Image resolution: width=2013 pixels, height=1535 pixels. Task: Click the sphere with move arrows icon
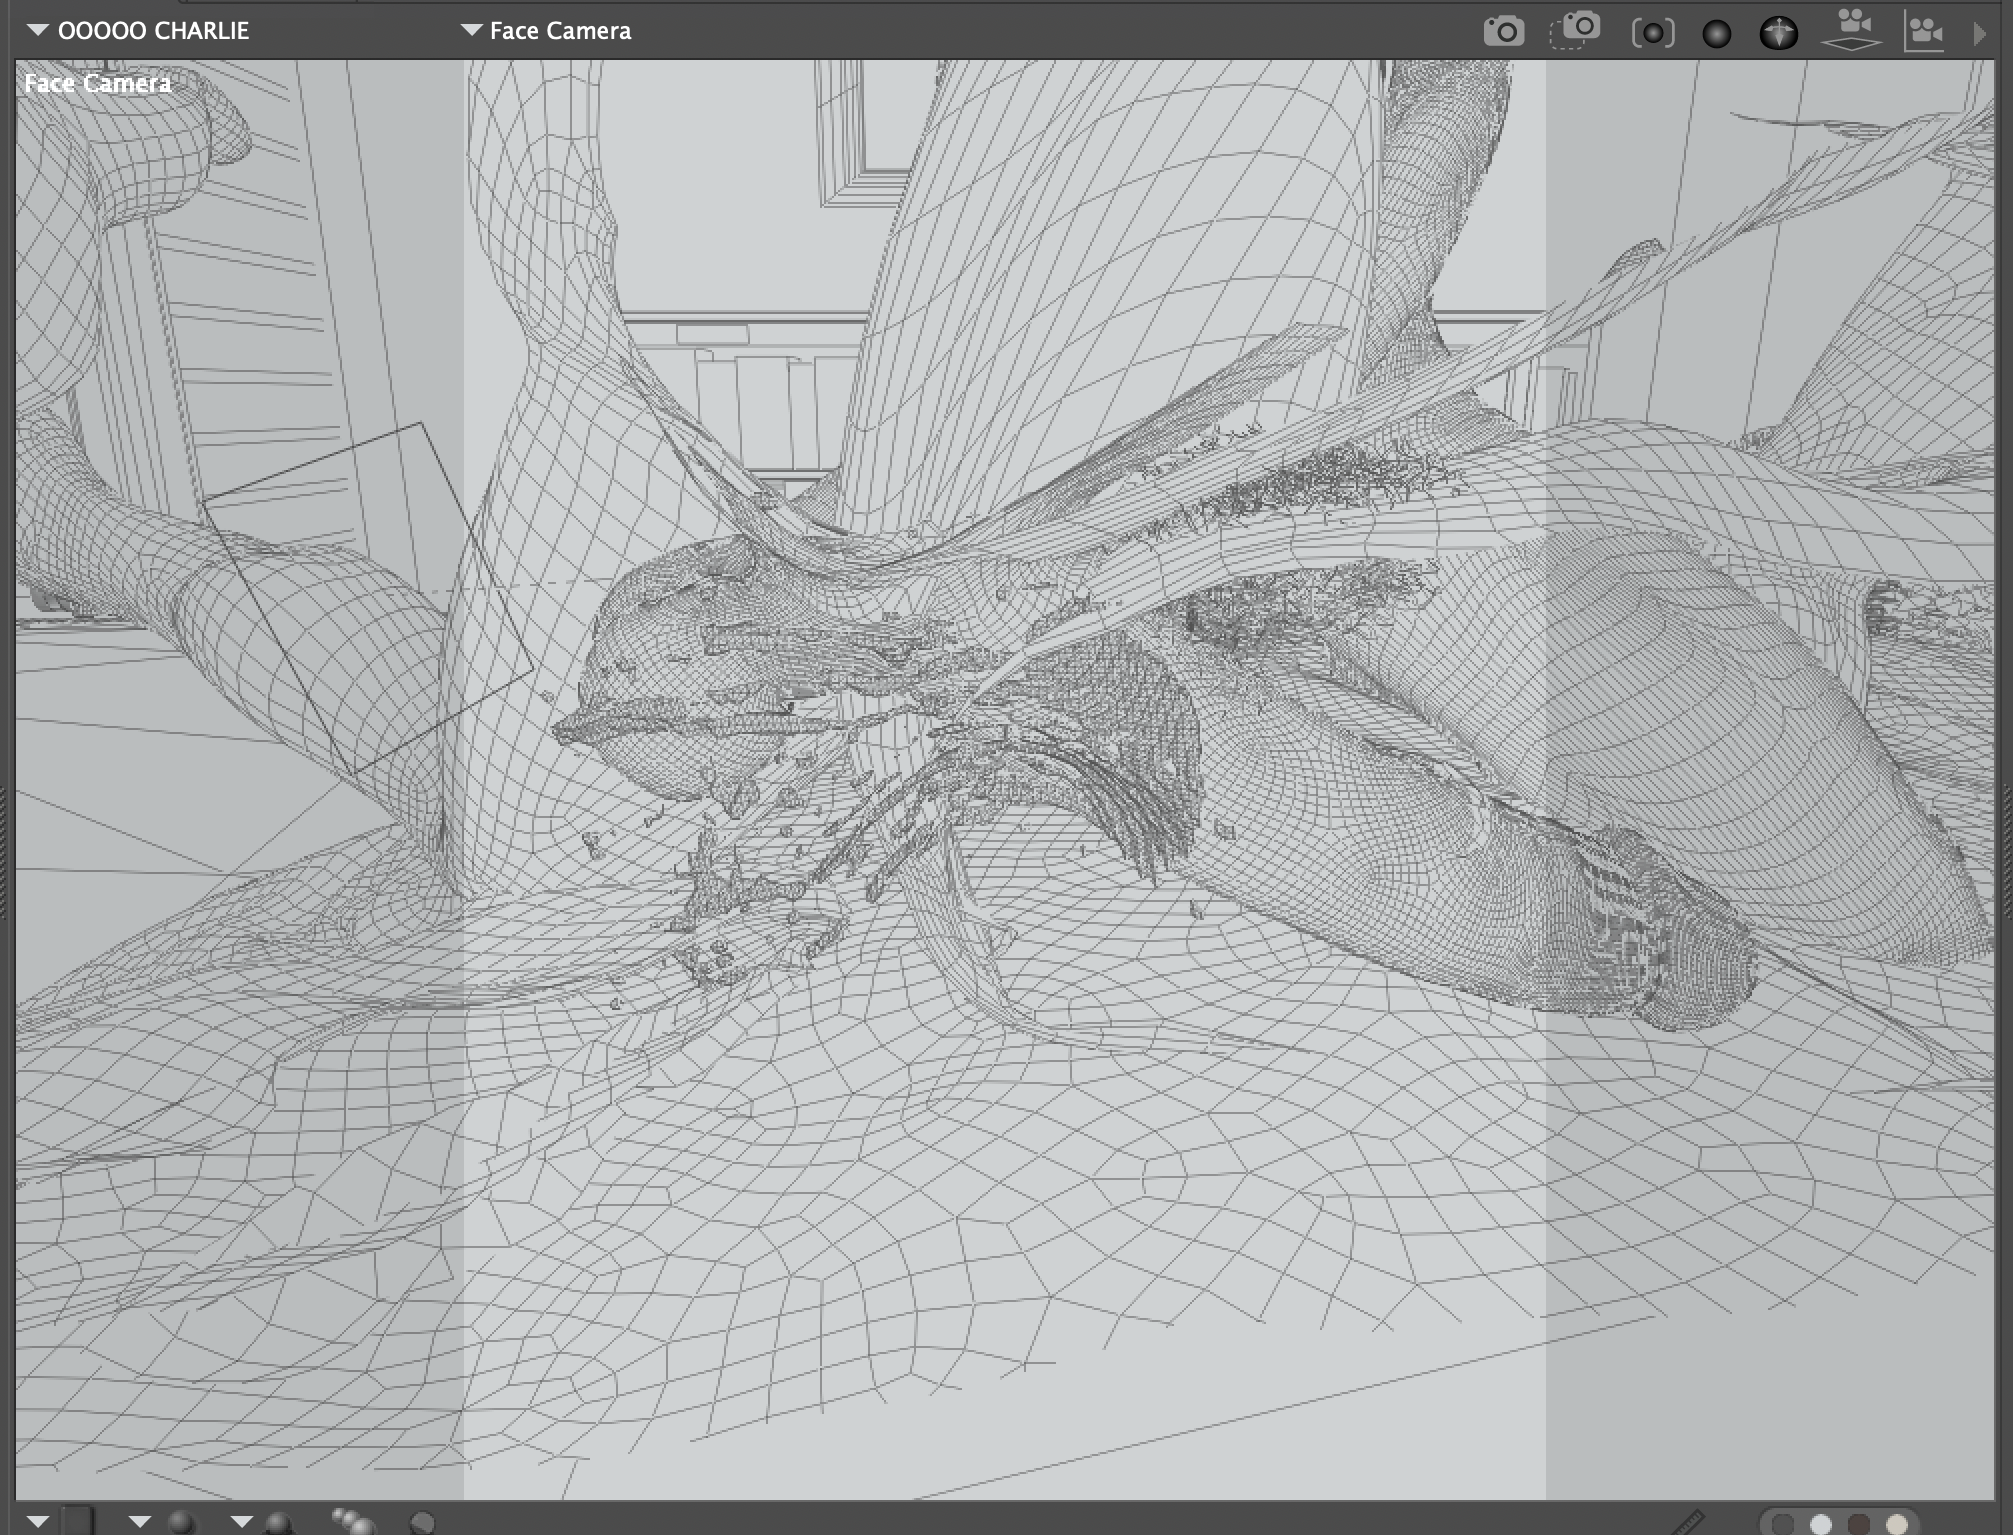(x=1778, y=33)
